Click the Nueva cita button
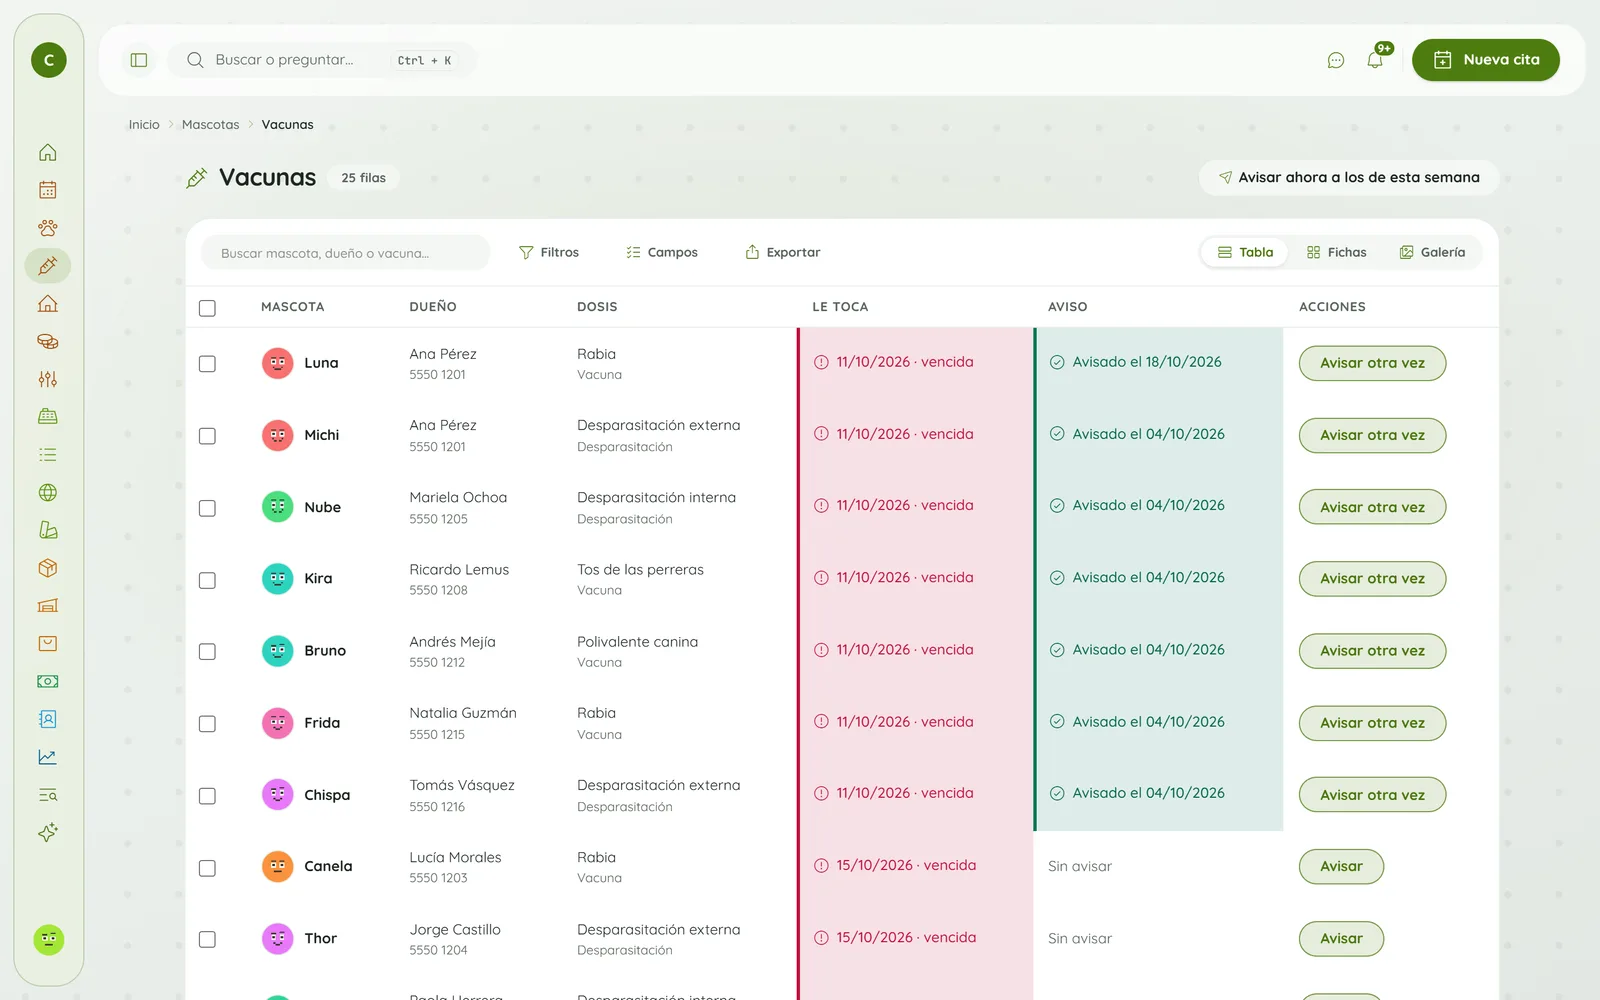The height and width of the screenshot is (1000, 1600). pyautogui.click(x=1486, y=60)
